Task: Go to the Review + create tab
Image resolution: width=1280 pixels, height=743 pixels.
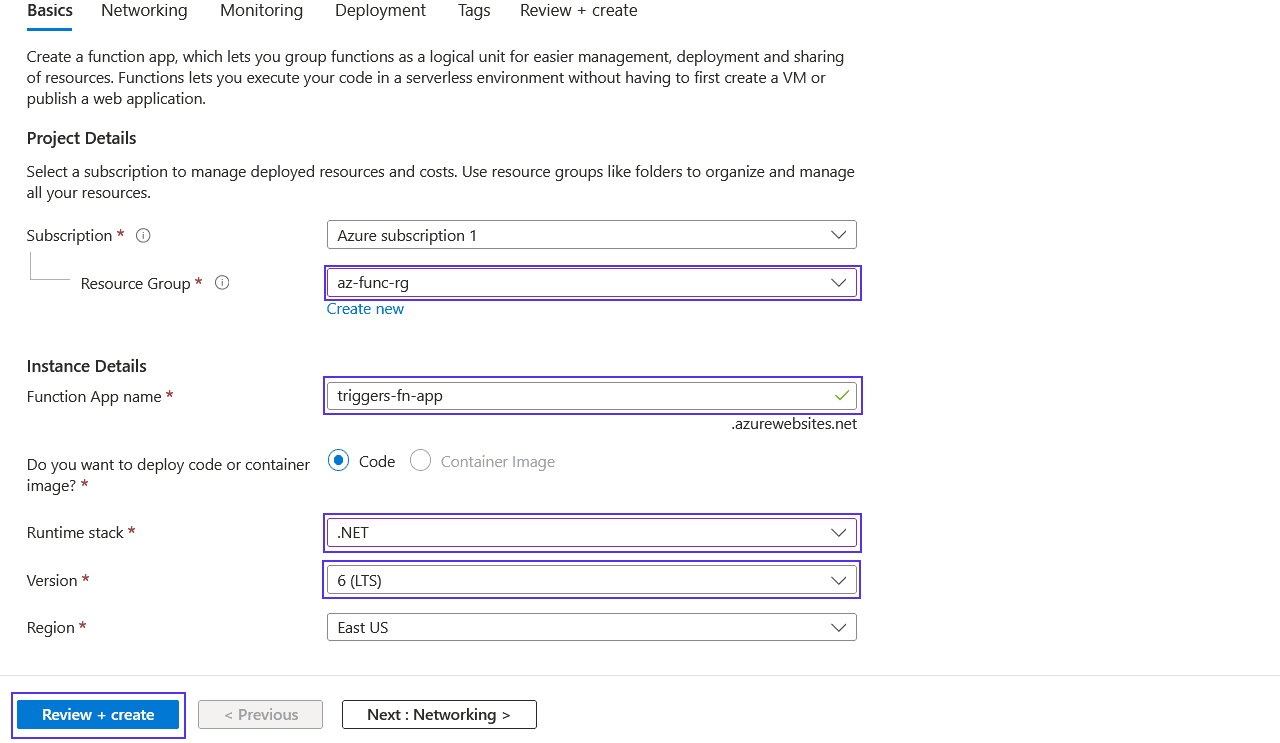Action: [578, 10]
